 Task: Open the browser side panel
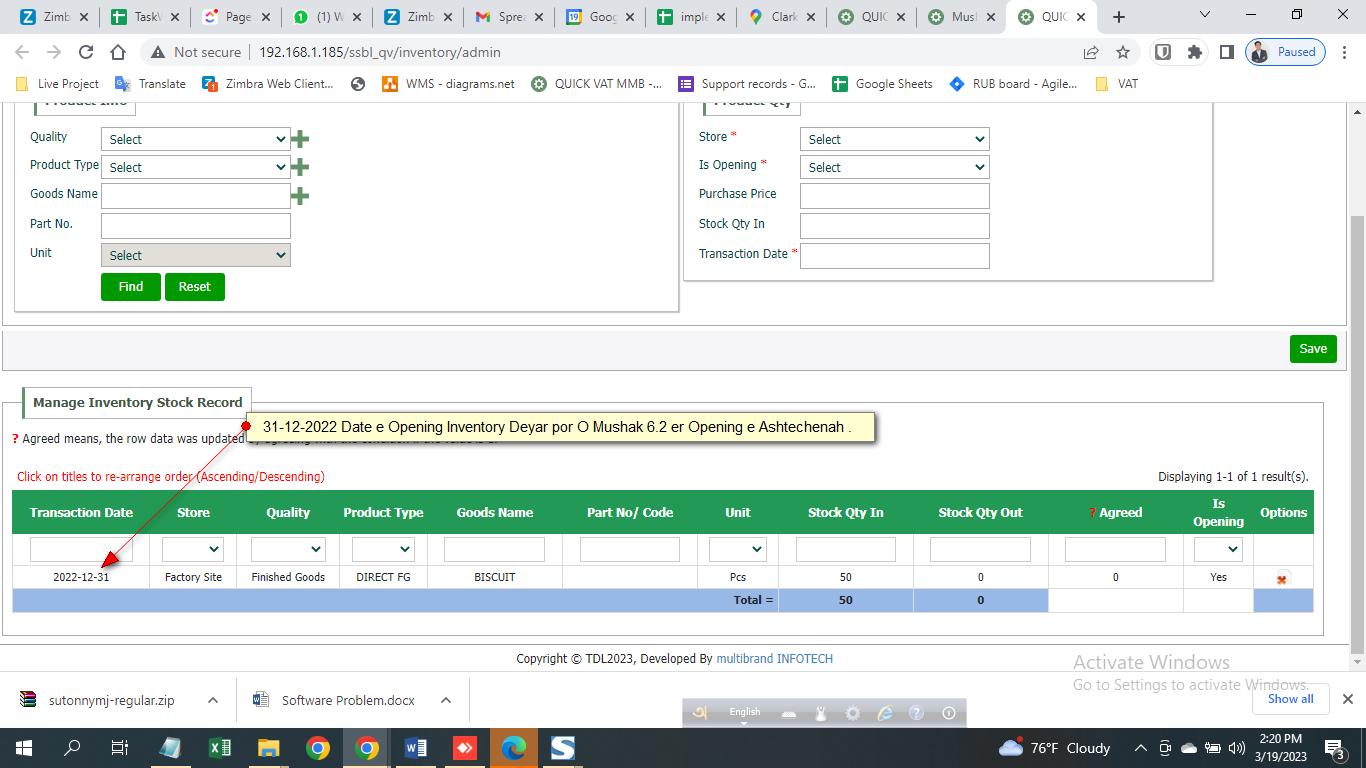(1226, 52)
